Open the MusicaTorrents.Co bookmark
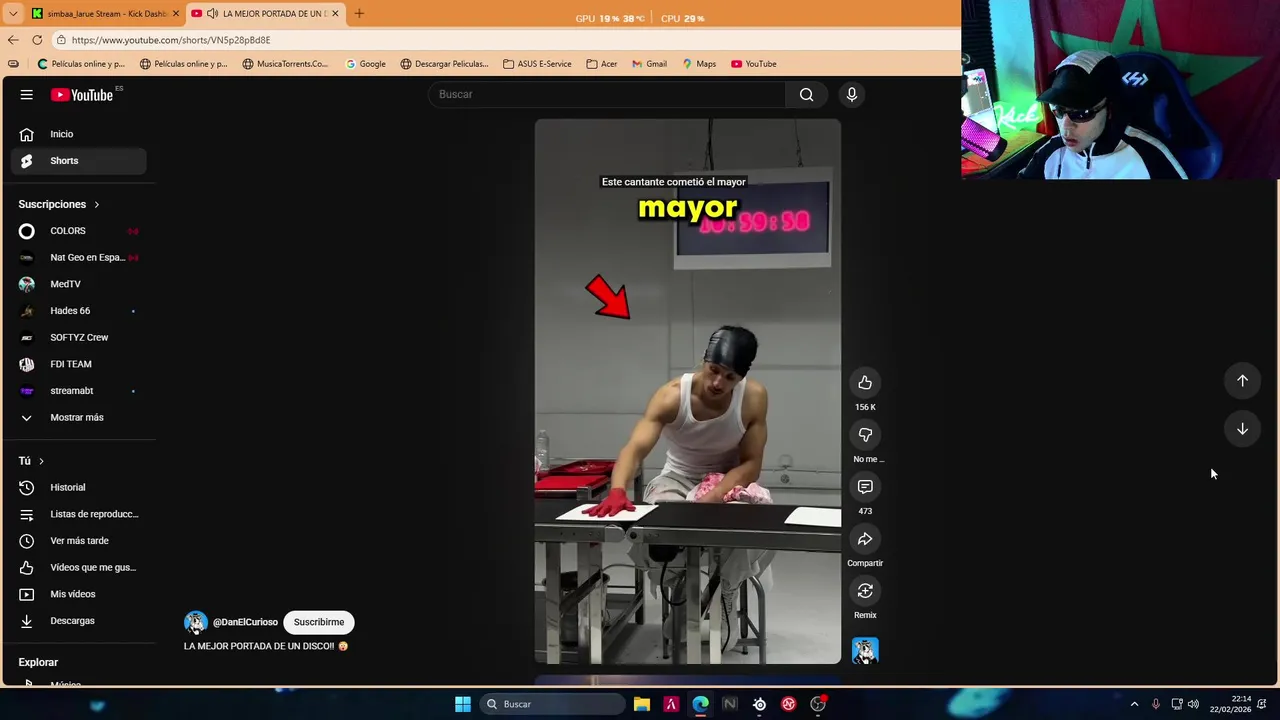1280x720 pixels. 285,64
